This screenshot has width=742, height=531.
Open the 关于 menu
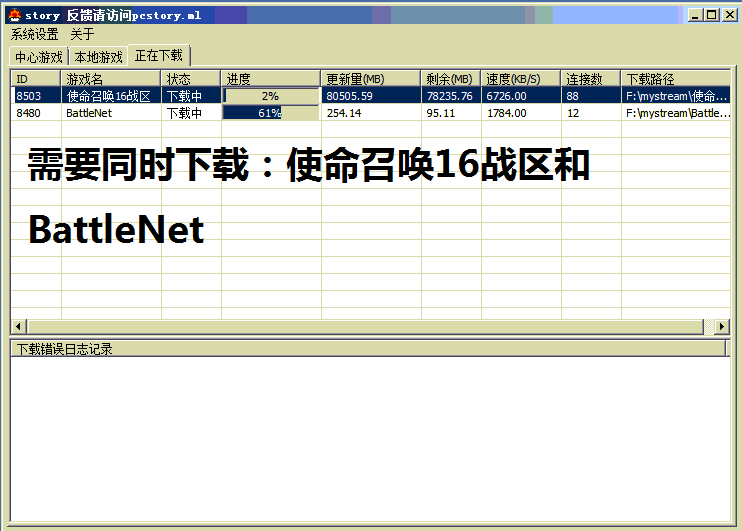[x=82, y=34]
